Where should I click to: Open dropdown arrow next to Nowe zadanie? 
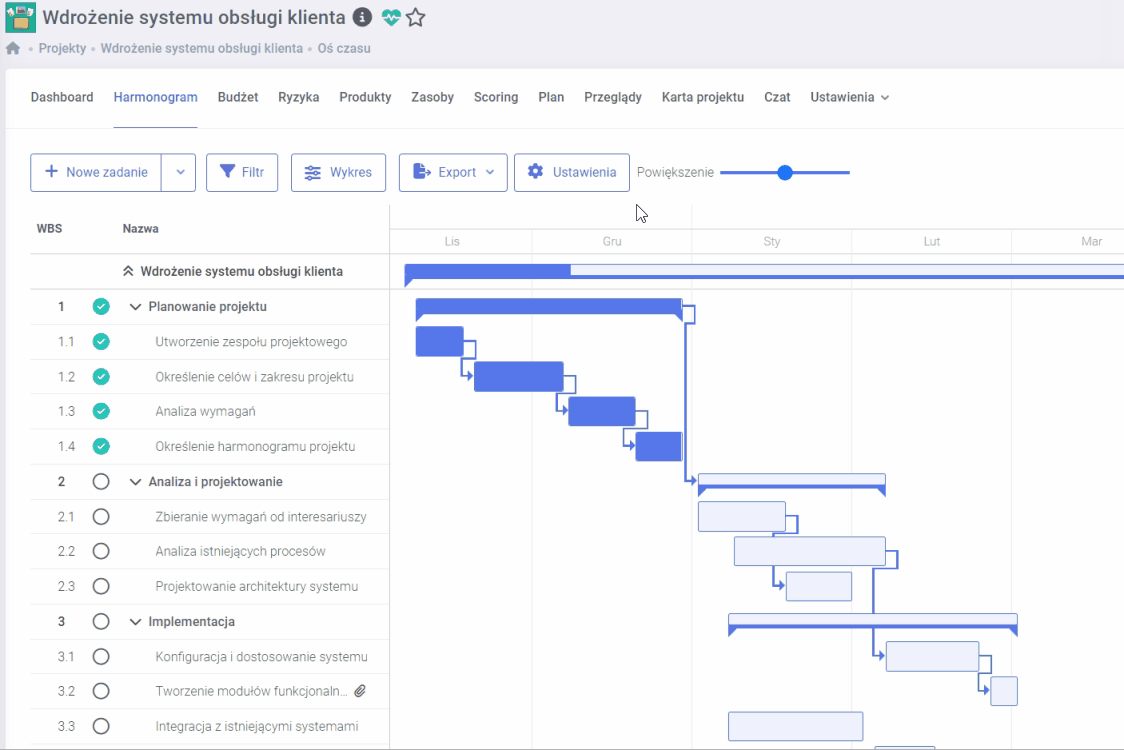pyautogui.click(x=180, y=172)
